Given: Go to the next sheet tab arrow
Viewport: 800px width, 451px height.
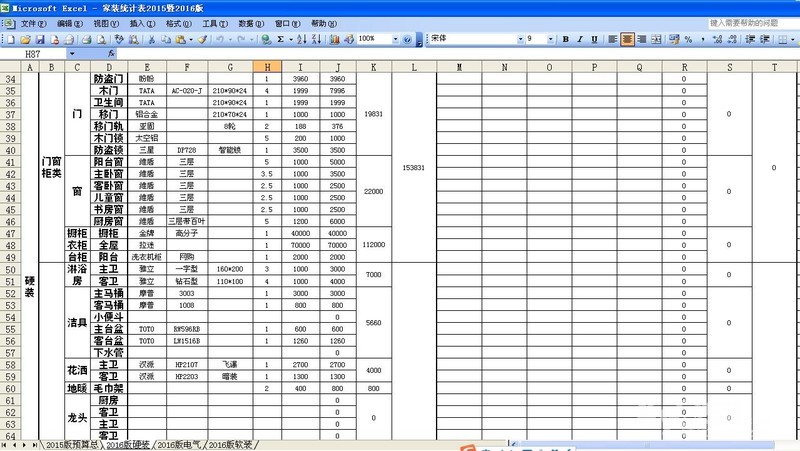Looking at the screenshot, I should (x=24, y=445).
